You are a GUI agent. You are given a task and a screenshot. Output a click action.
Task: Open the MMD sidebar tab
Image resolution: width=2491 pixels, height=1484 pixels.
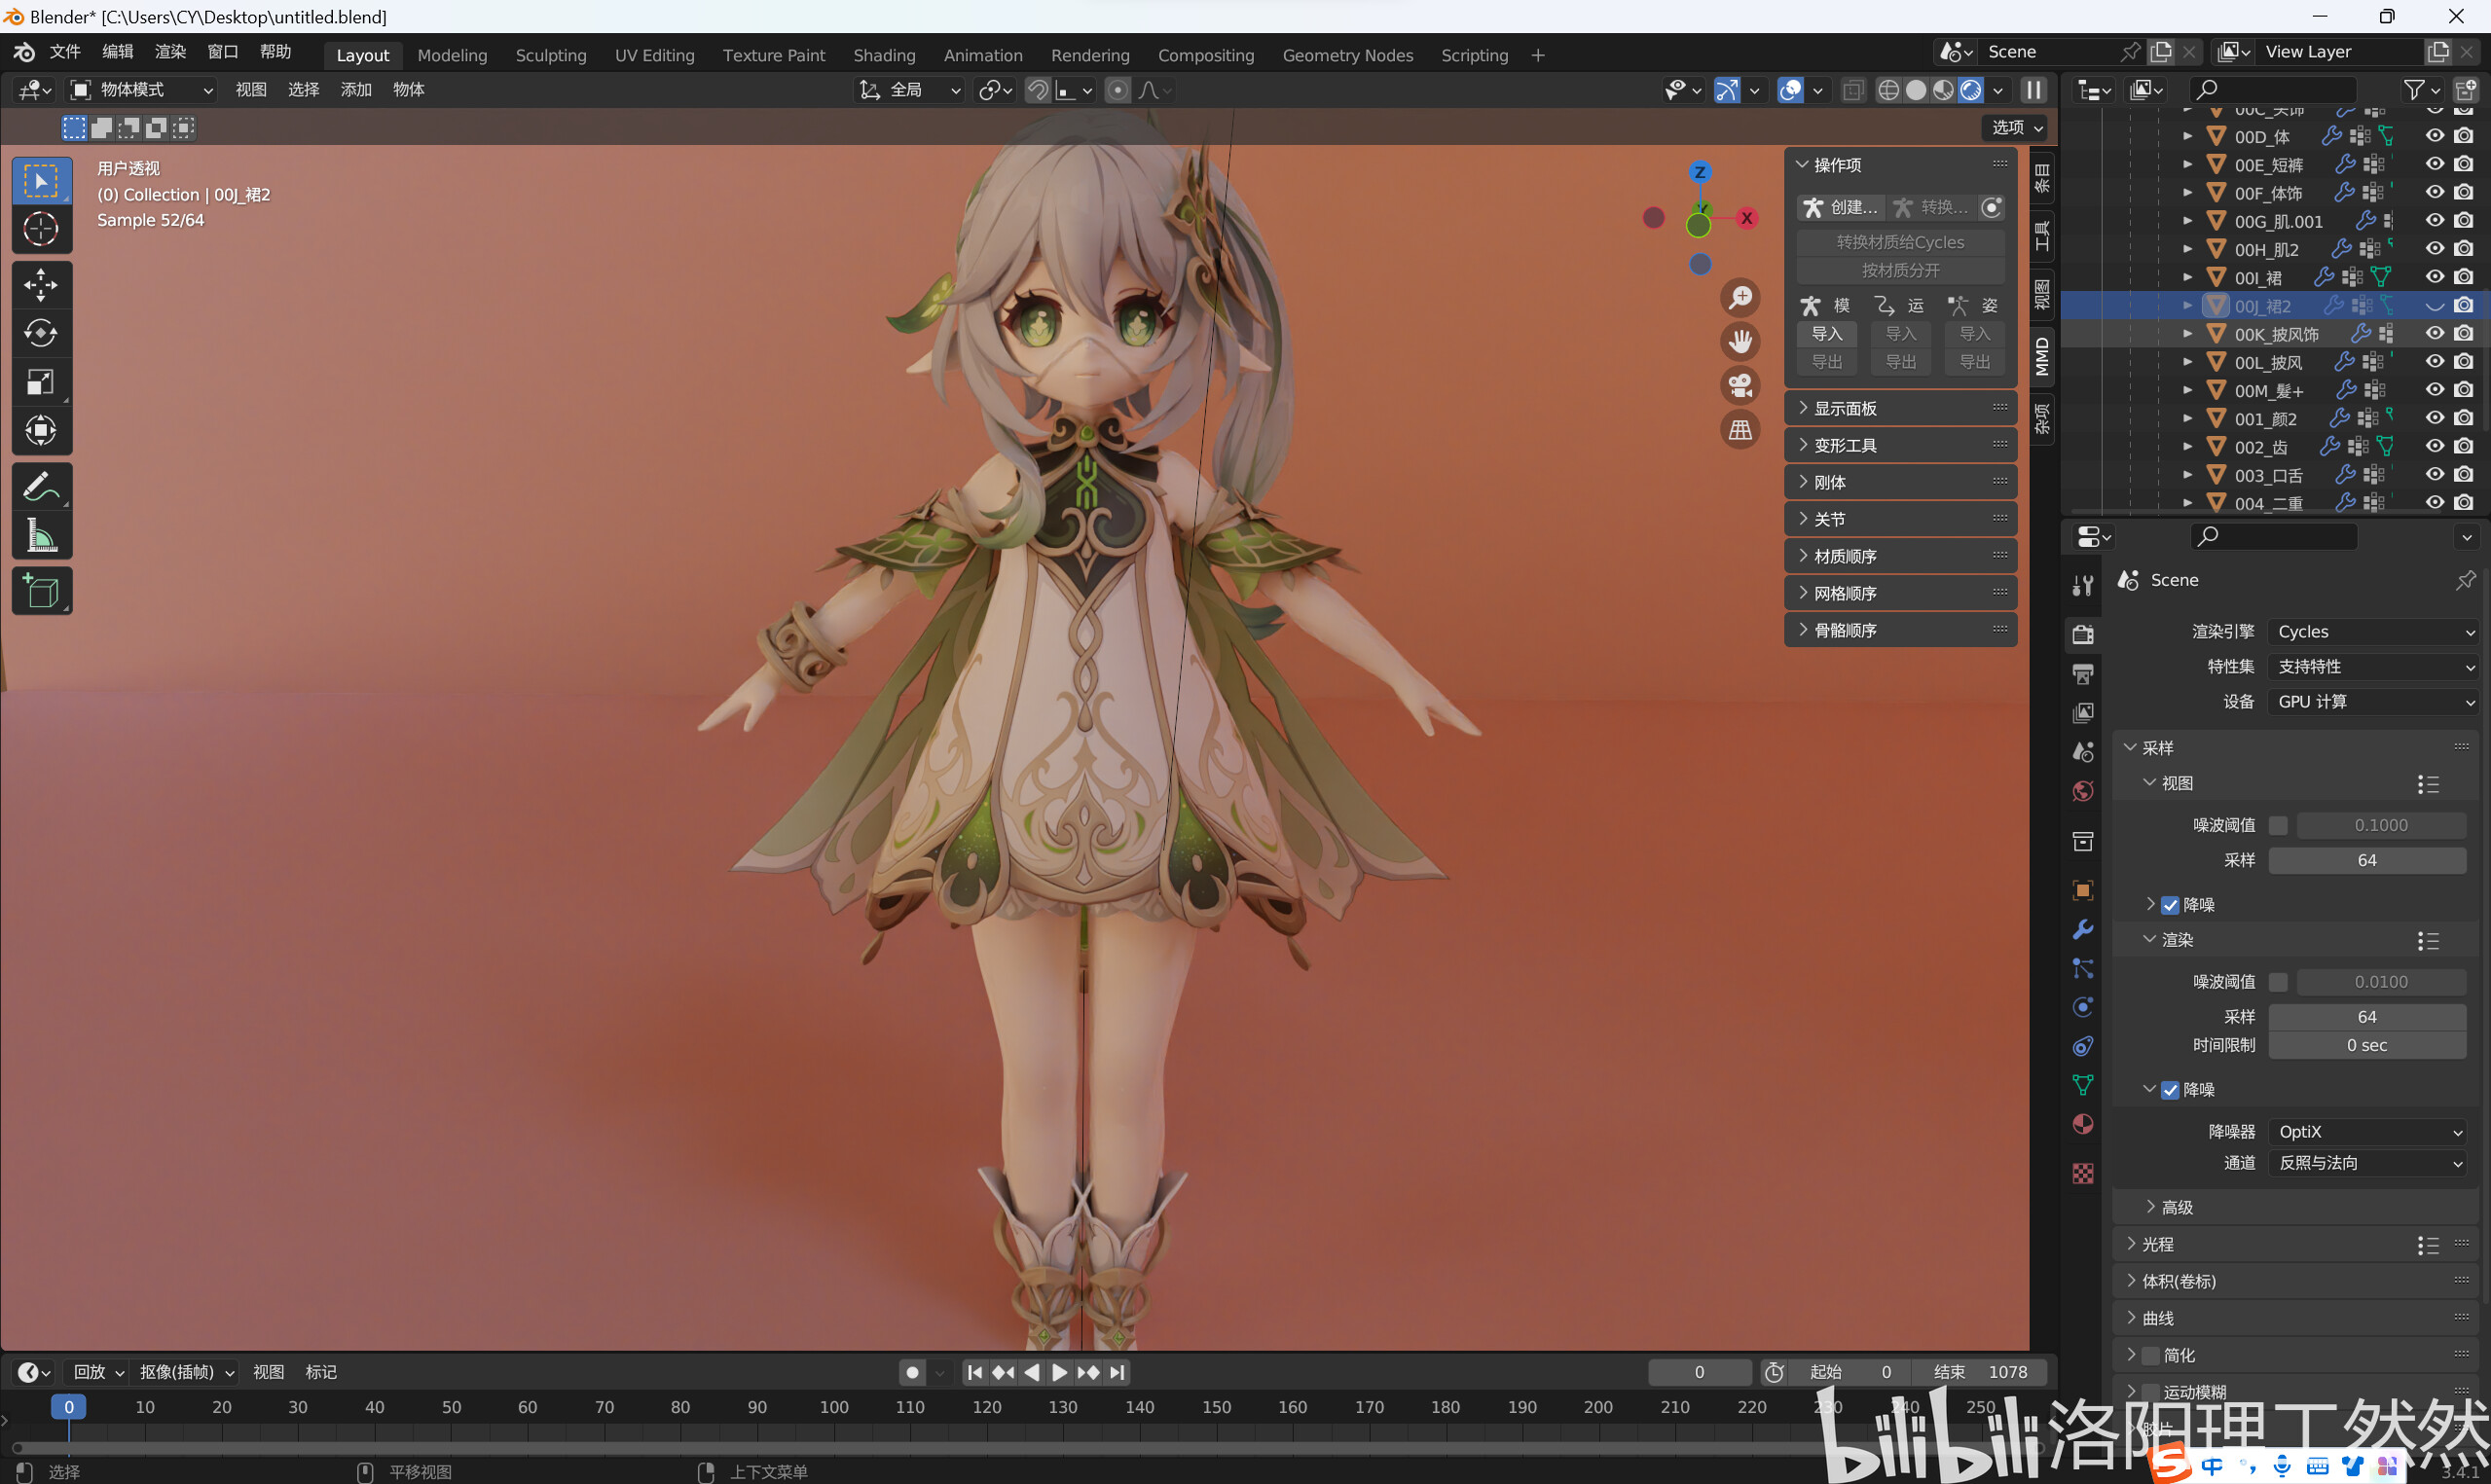click(2042, 356)
